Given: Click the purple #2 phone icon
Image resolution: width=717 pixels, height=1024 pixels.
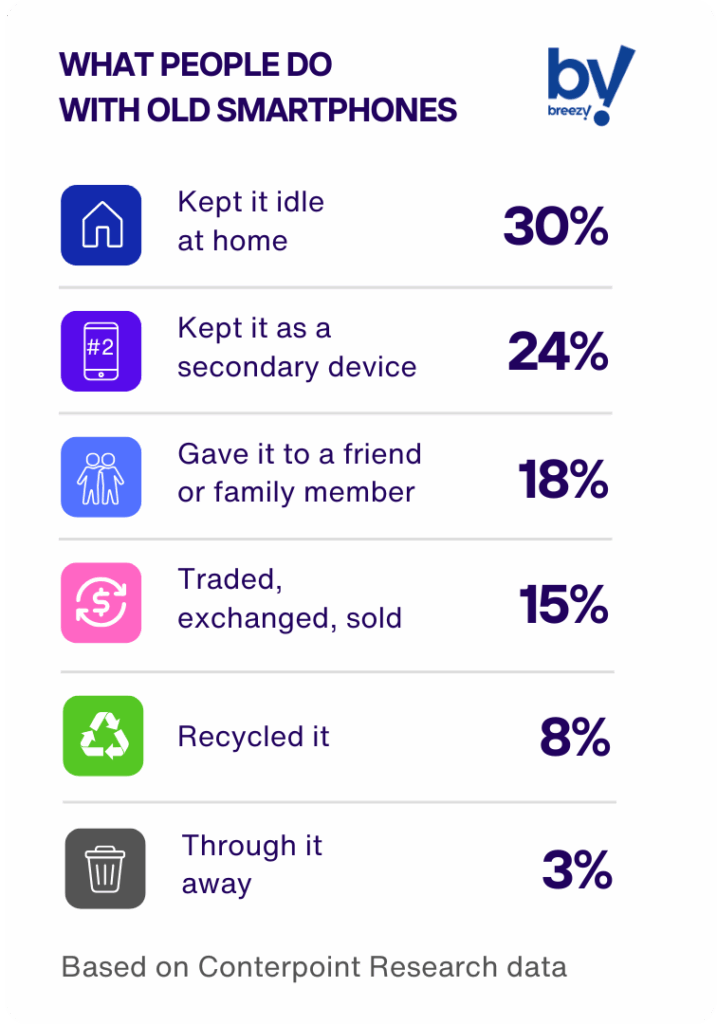Looking at the screenshot, I should (101, 351).
